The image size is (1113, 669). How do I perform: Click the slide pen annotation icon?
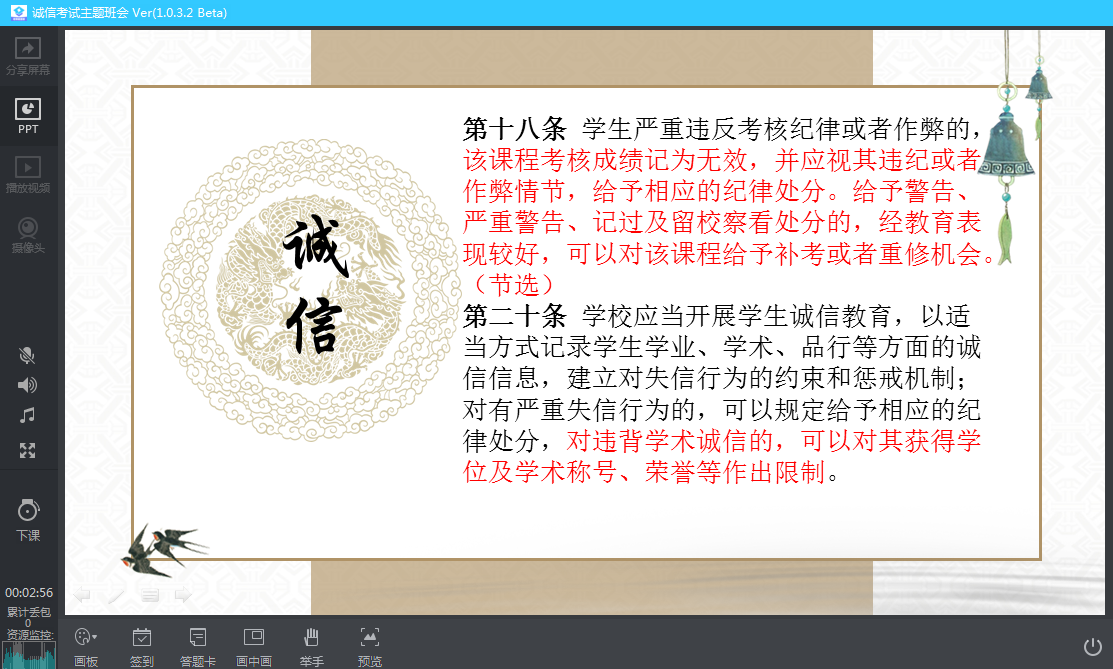116,594
